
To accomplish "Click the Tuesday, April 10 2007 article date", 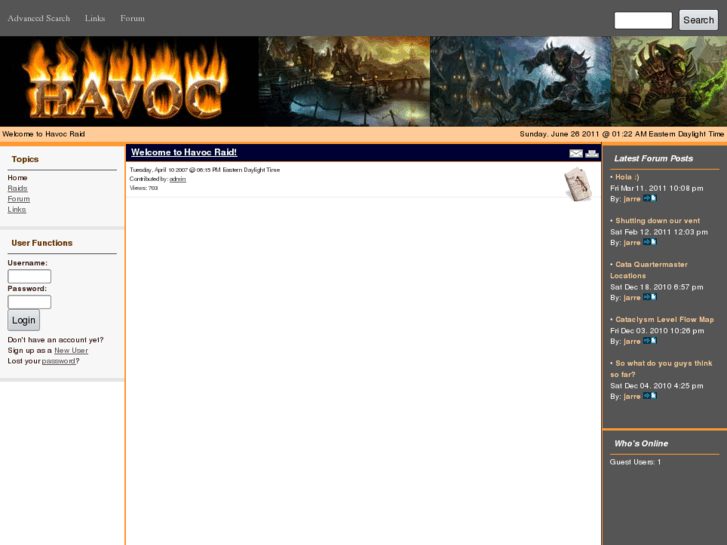I will (x=204, y=170).
